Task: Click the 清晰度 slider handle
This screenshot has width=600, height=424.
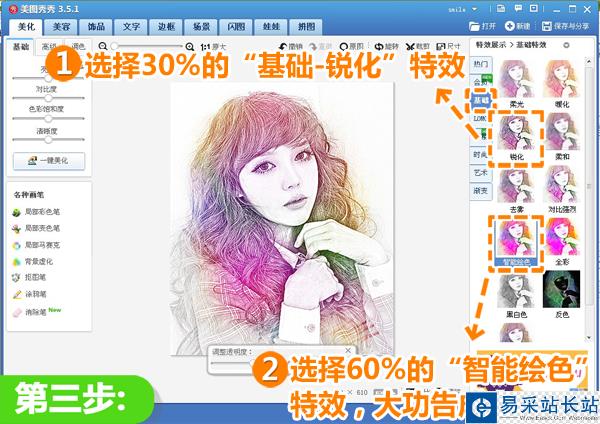Action: 48,139
